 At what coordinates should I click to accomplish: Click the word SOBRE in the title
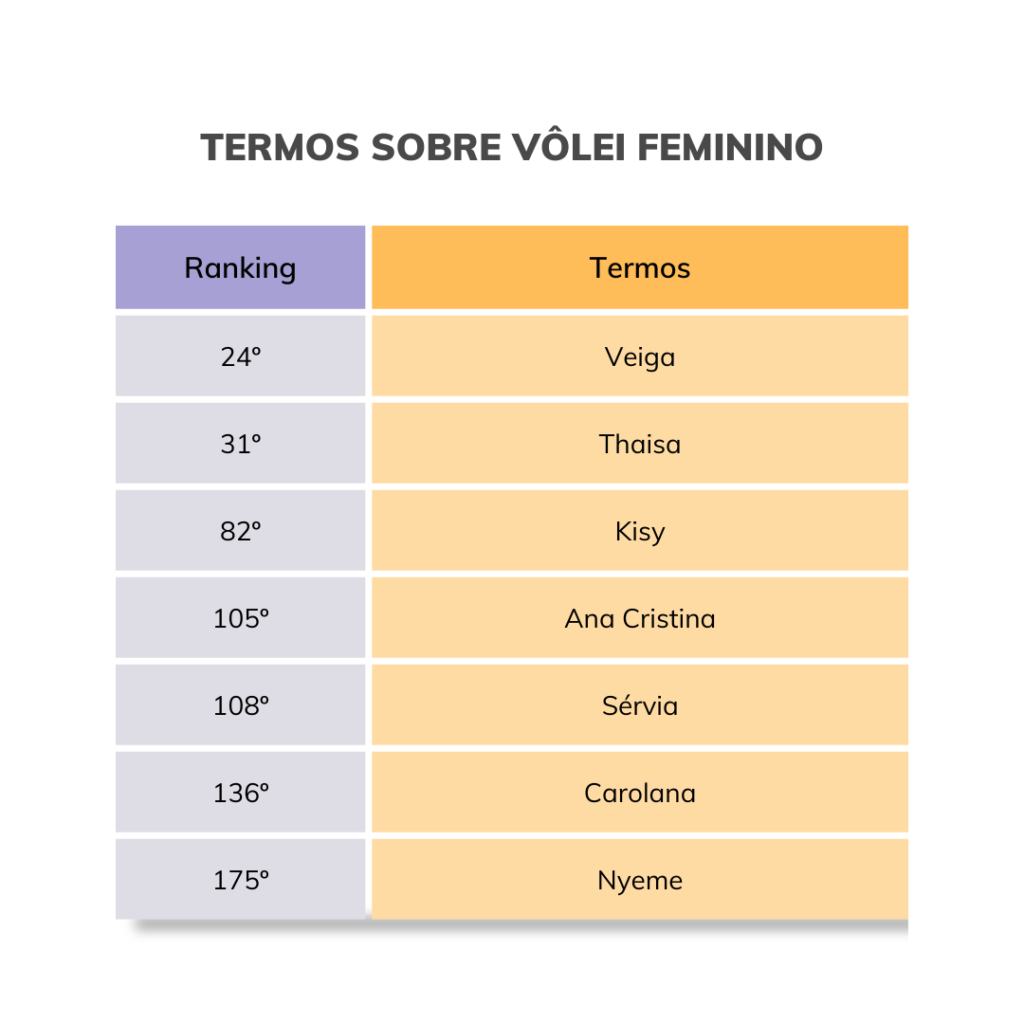tap(435, 148)
